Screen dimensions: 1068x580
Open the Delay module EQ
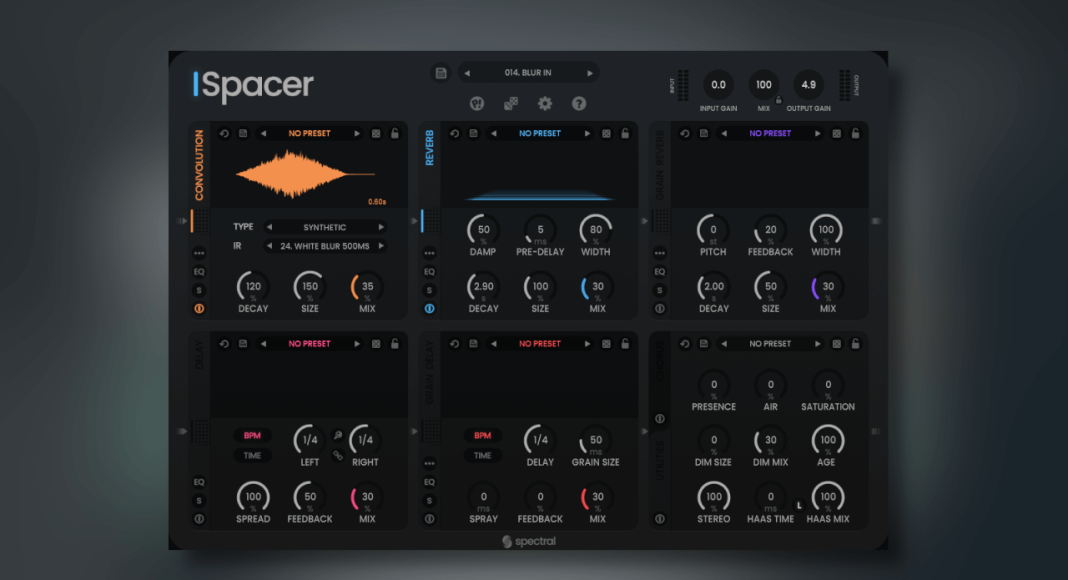click(199, 482)
